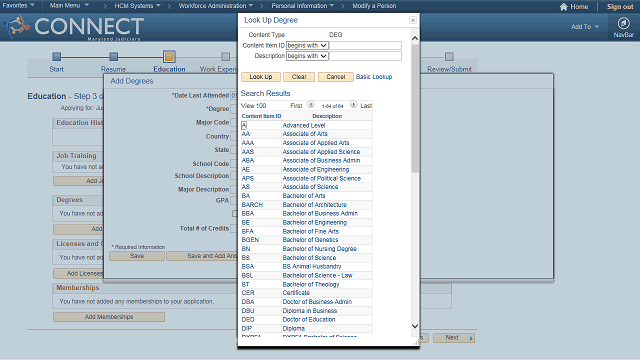Click the Work Experience step square icon
The width and height of the screenshot is (640, 360).
225,56
